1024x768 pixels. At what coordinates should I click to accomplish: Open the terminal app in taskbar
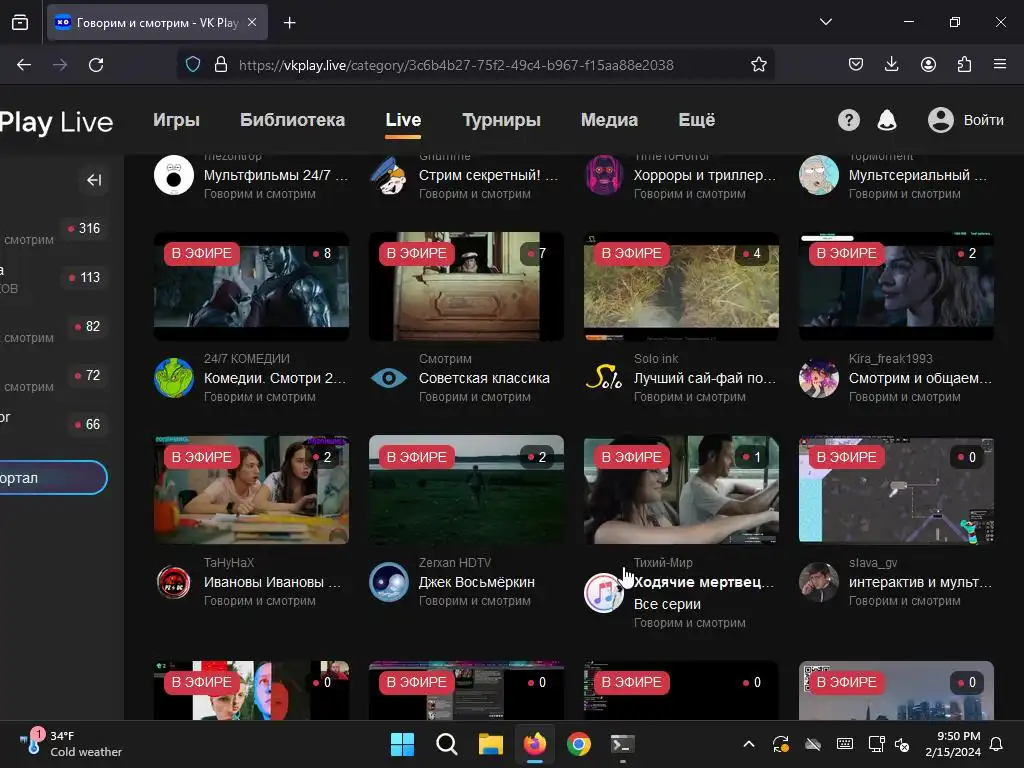[622, 744]
